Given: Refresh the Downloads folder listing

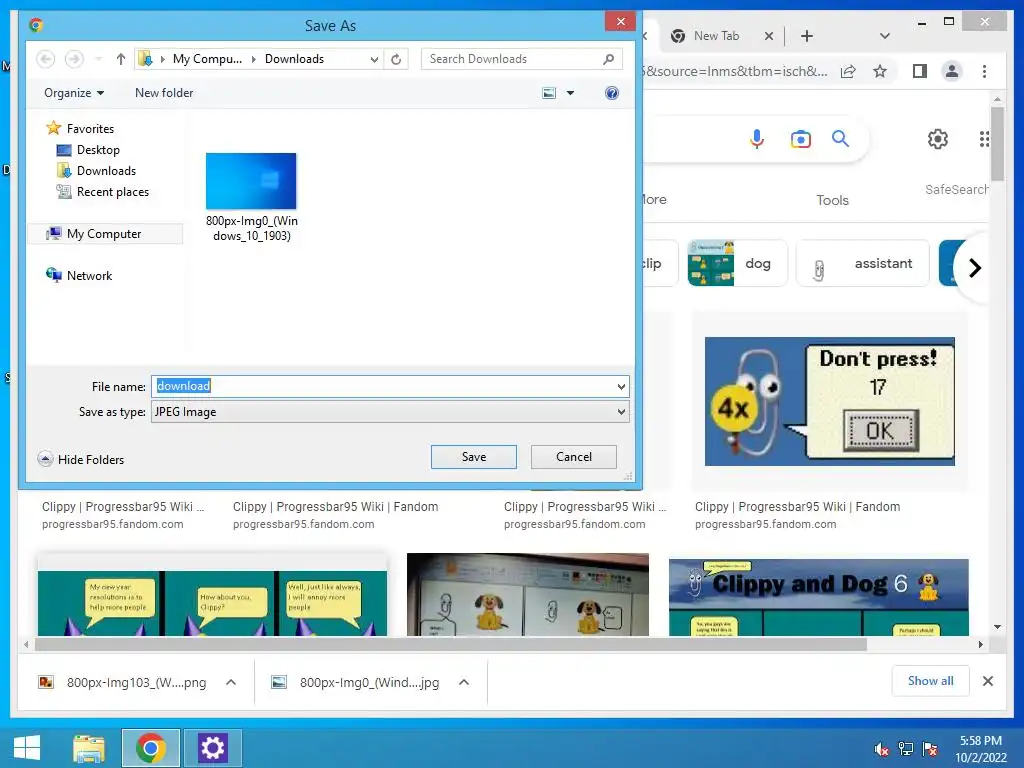Looking at the screenshot, I should pos(396,59).
